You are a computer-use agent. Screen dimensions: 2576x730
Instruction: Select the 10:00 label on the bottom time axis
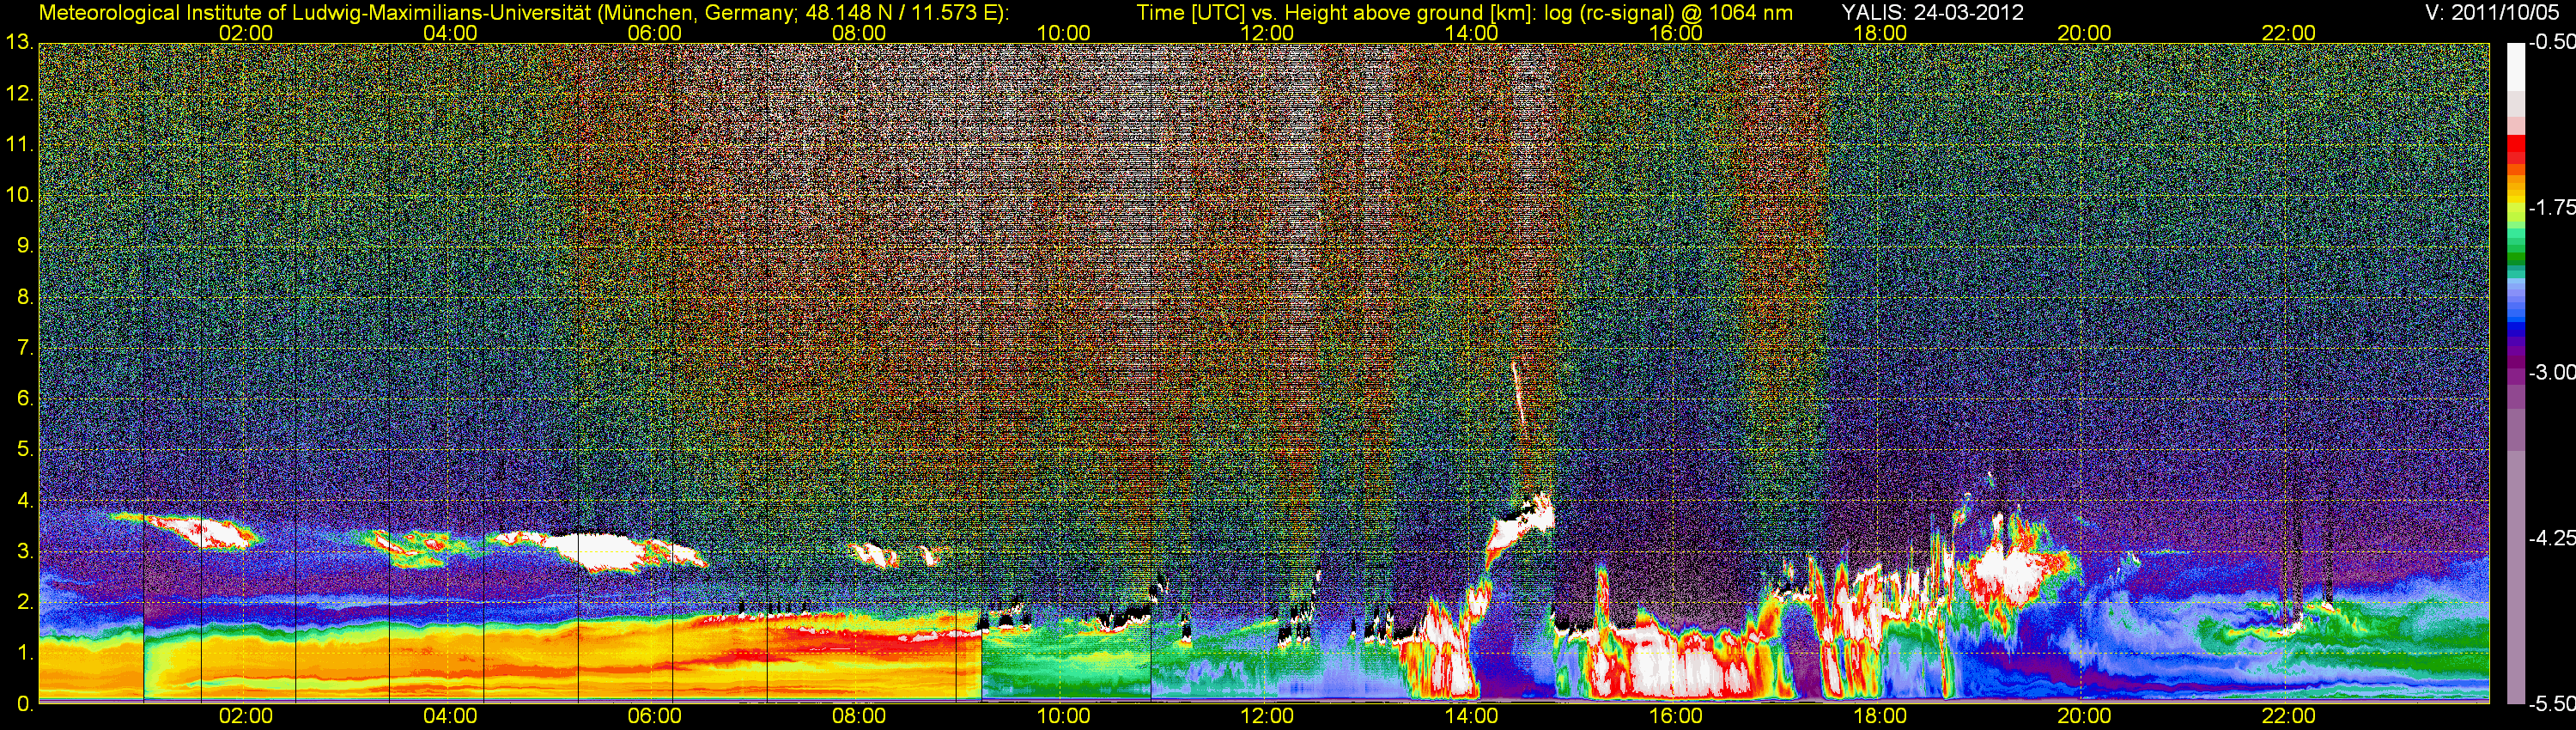pyautogui.click(x=1063, y=716)
